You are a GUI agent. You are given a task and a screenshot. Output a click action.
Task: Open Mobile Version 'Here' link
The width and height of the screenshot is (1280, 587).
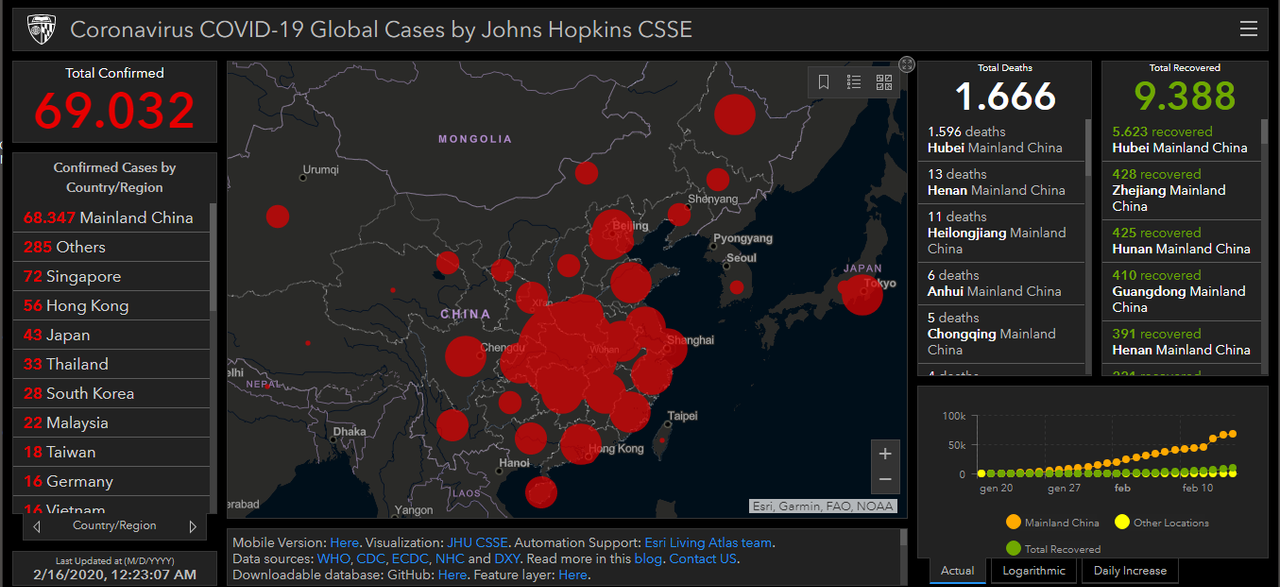tap(344, 543)
